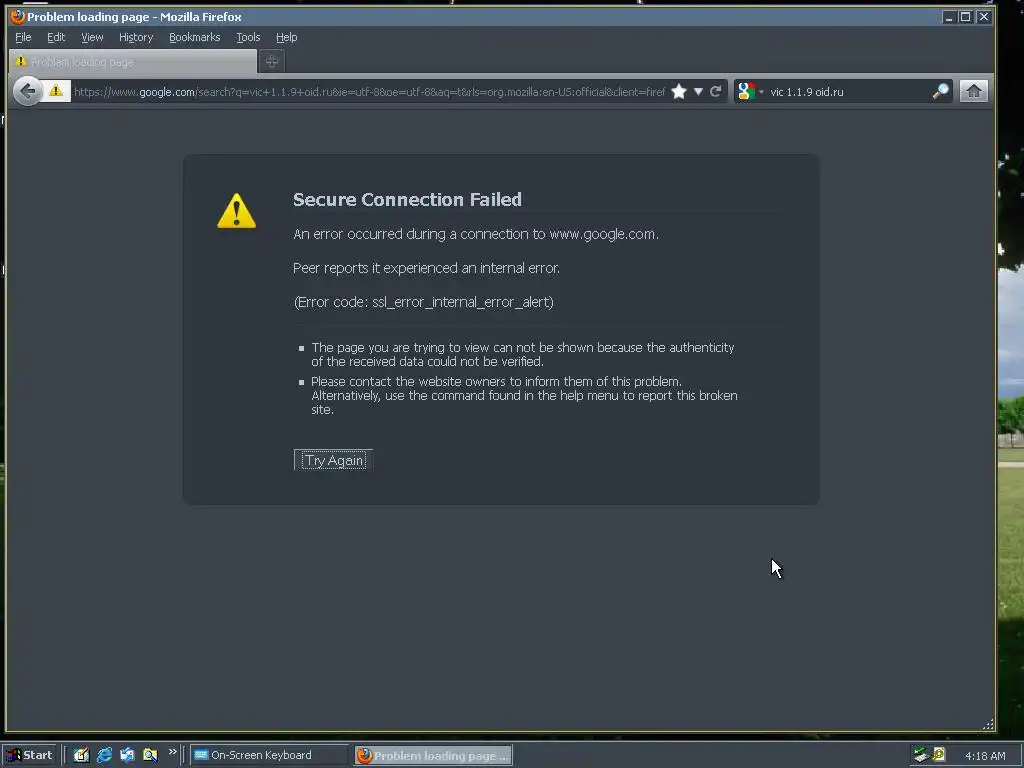Open the Edit menu
This screenshot has width=1024, height=768.
coord(56,37)
